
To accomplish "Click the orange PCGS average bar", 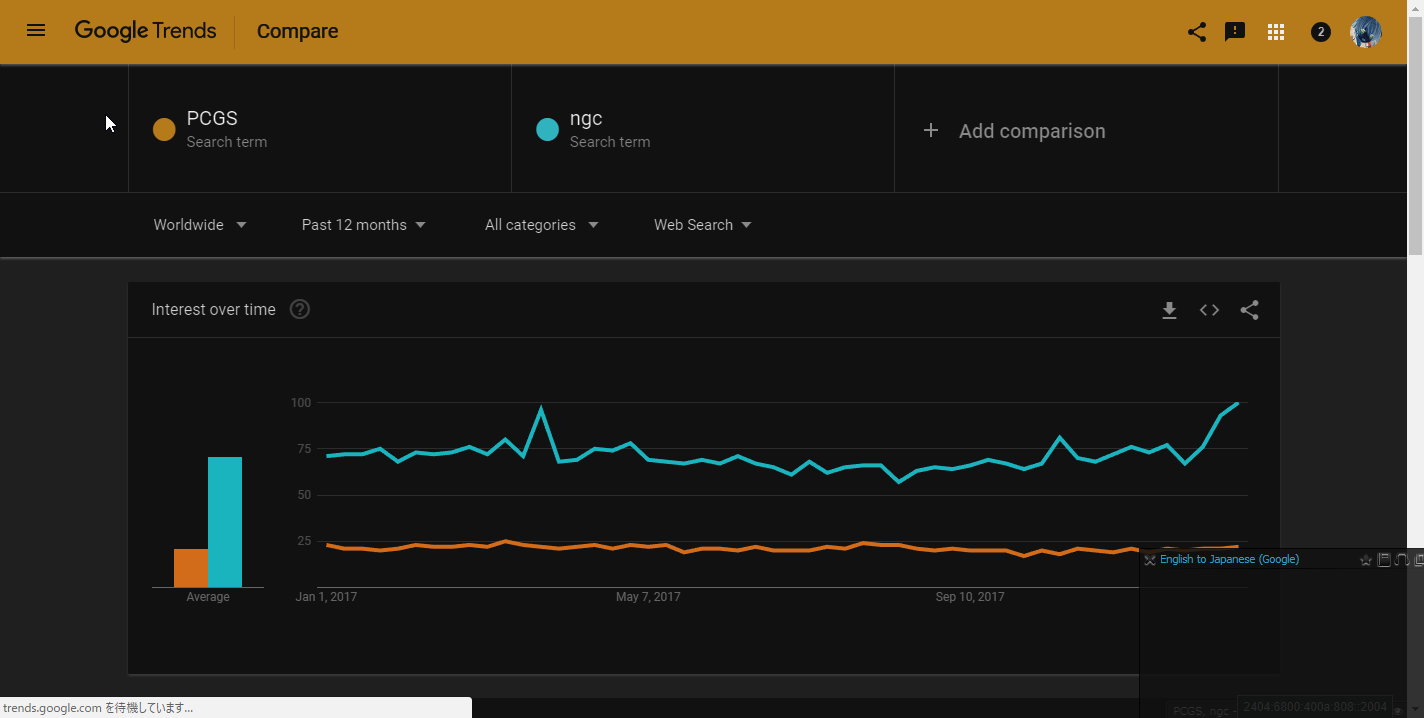I will (x=191, y=568).
